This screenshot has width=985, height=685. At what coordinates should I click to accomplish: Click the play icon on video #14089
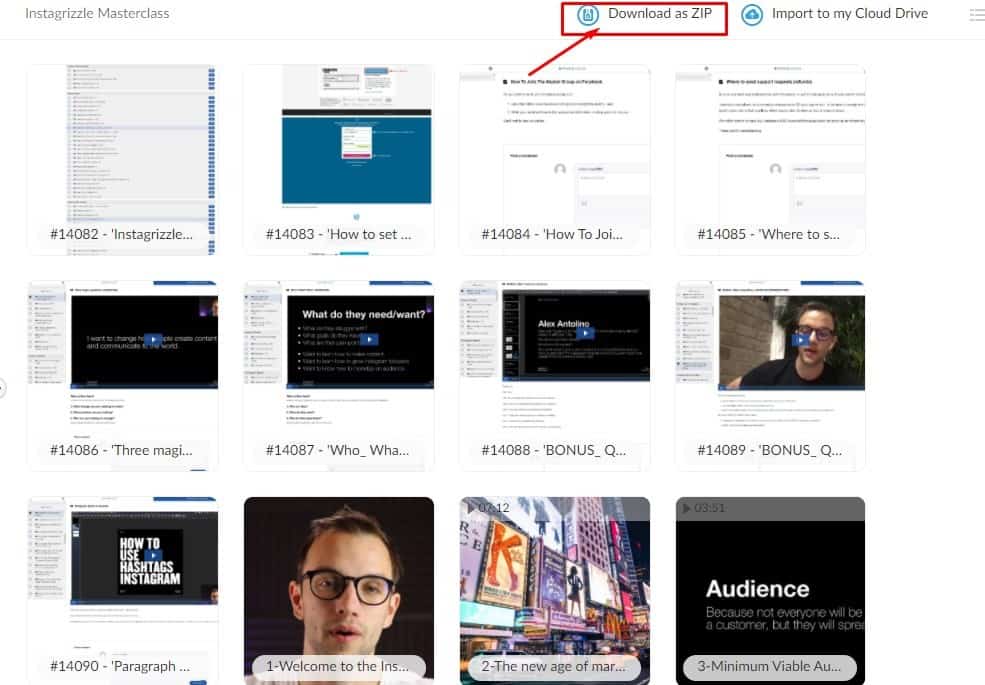click(801, 338)
